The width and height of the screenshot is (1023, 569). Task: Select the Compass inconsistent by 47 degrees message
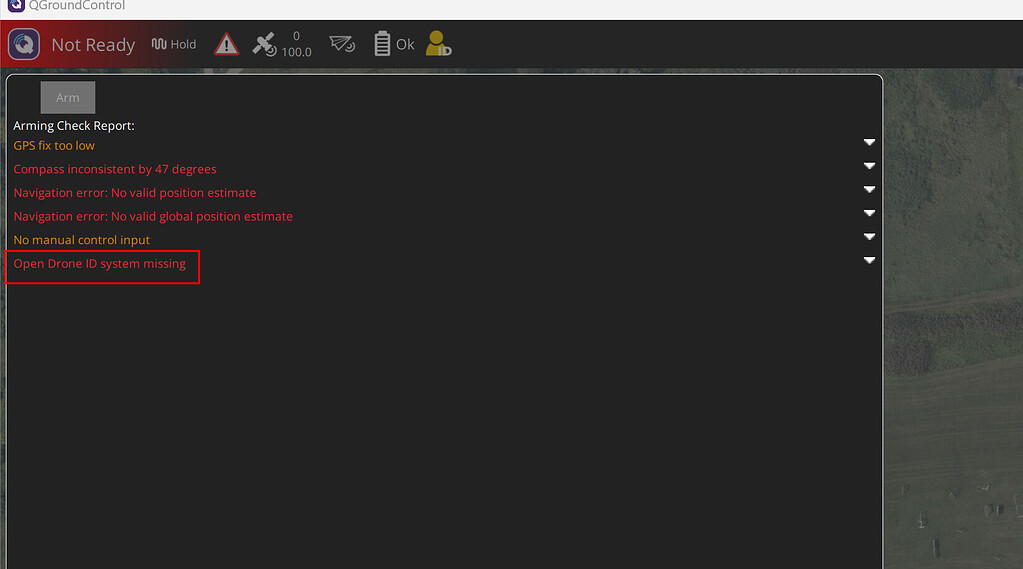coord(115,169)
